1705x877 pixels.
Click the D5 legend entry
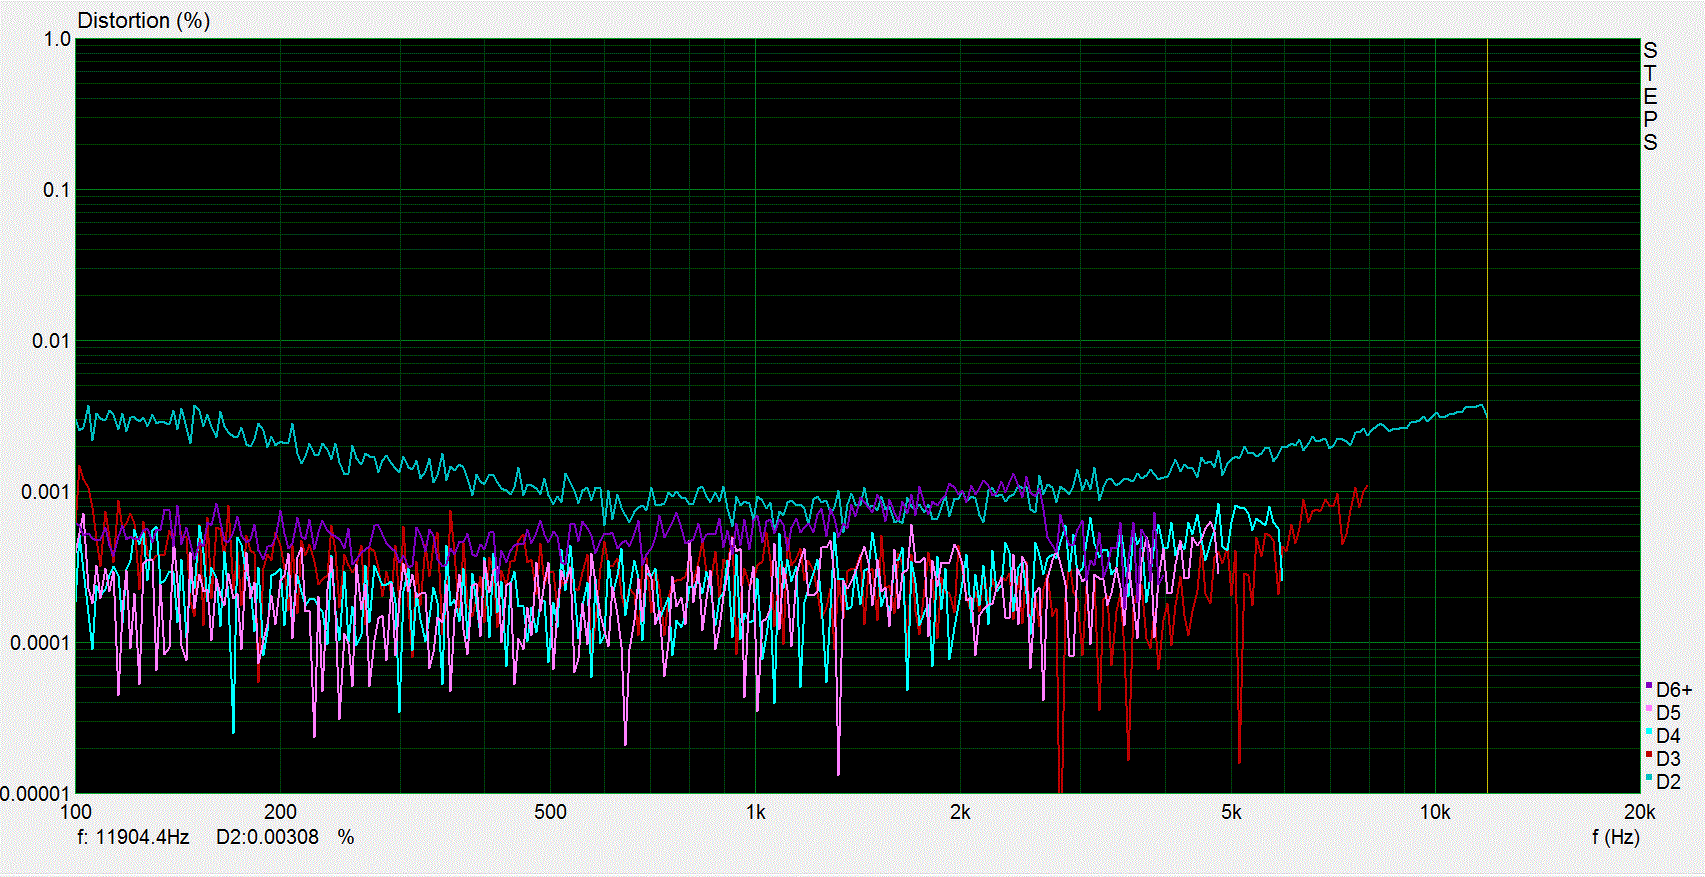tap(1663, 713)
